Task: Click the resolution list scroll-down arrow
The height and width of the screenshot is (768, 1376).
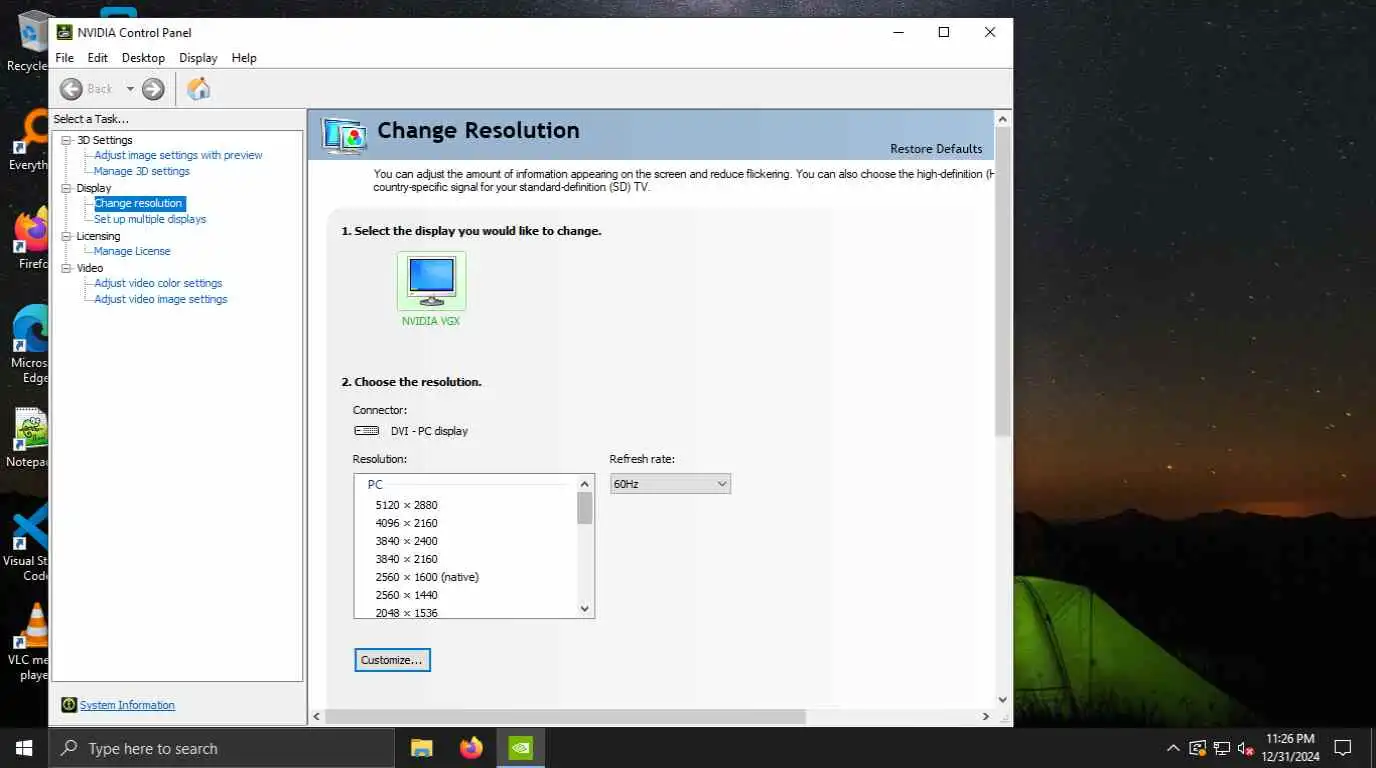Action: (x=585, y=608)
